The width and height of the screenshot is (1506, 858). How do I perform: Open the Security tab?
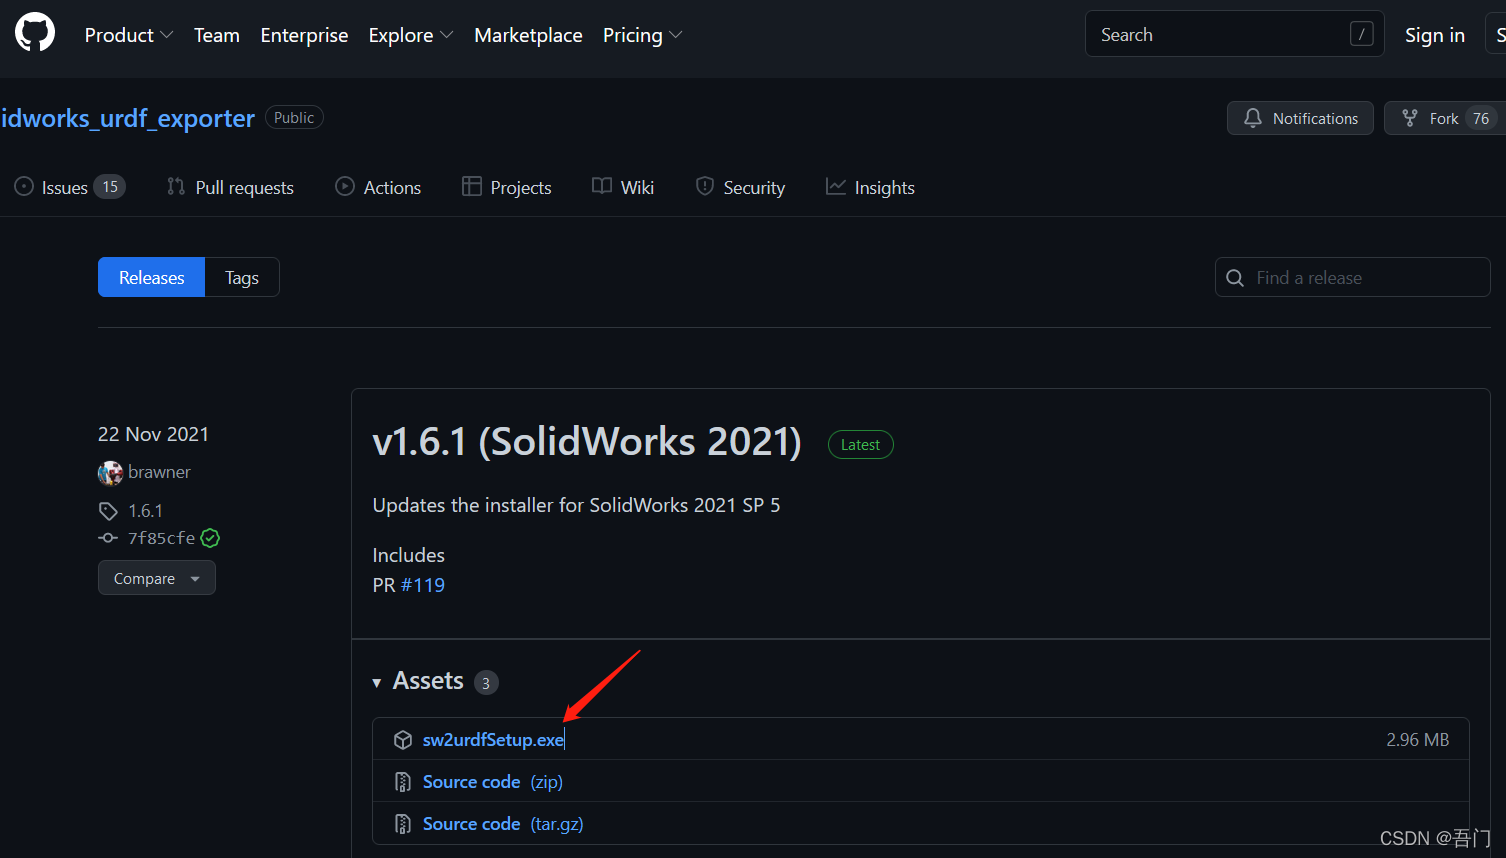point(740,187)
